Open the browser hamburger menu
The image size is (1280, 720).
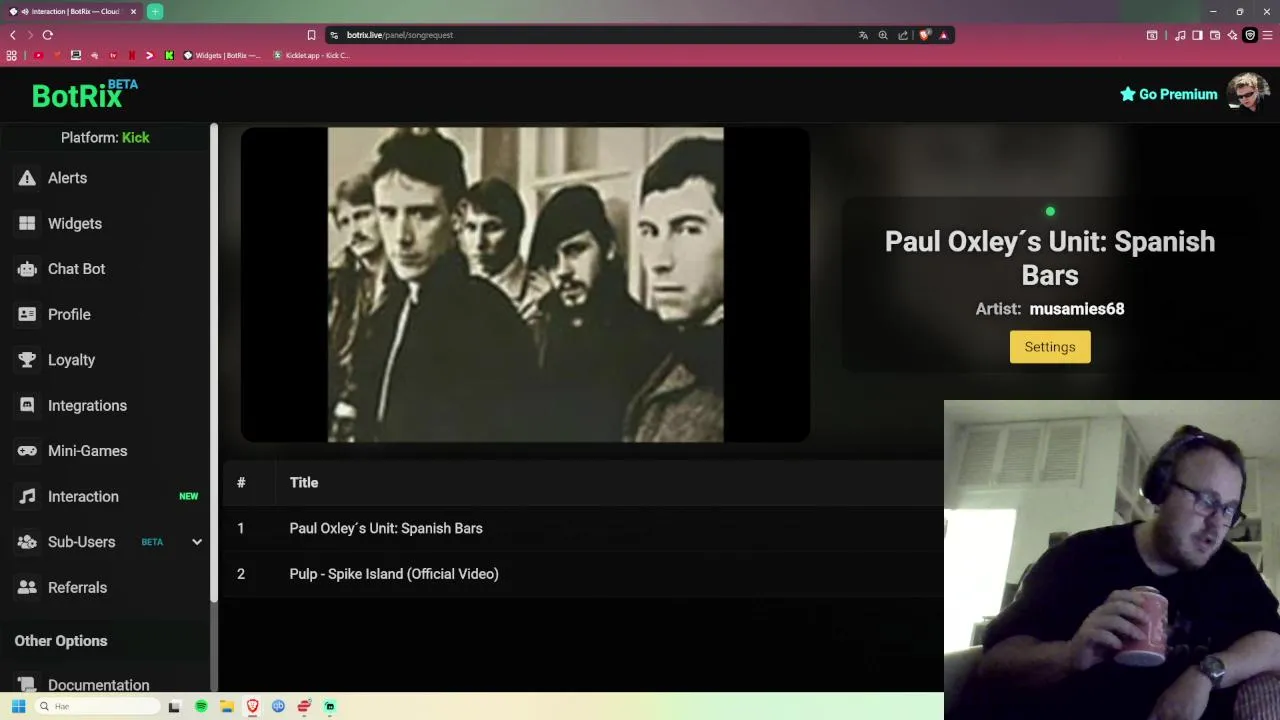pos(1268,35)
